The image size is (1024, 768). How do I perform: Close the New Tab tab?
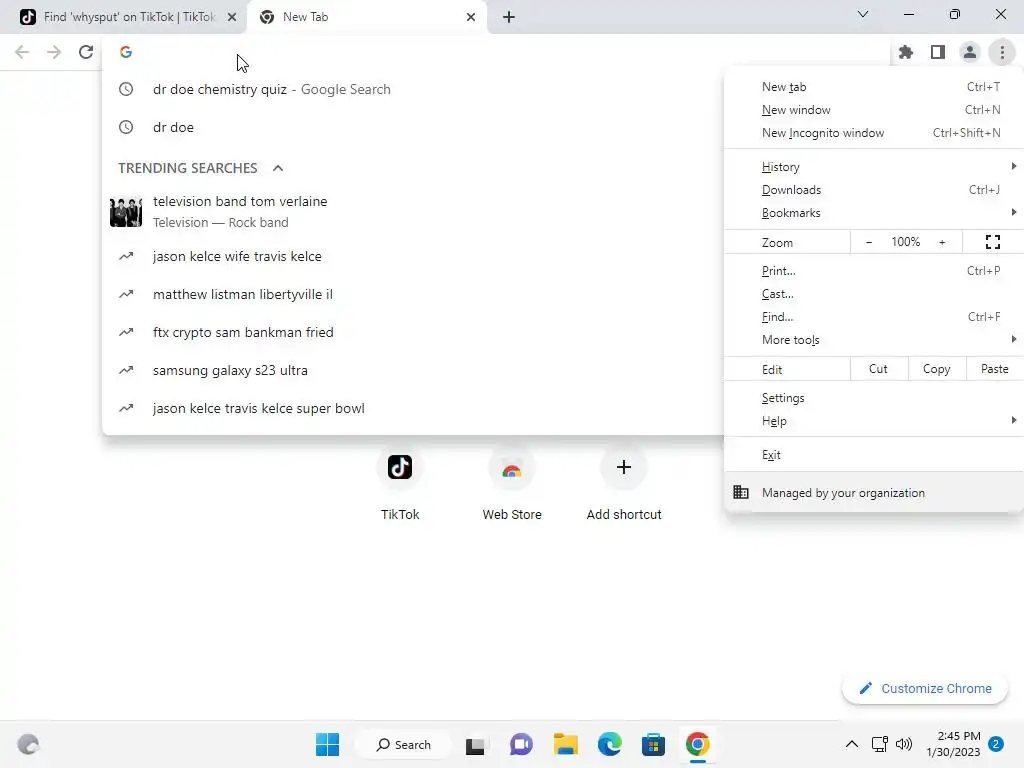point(471,17)
